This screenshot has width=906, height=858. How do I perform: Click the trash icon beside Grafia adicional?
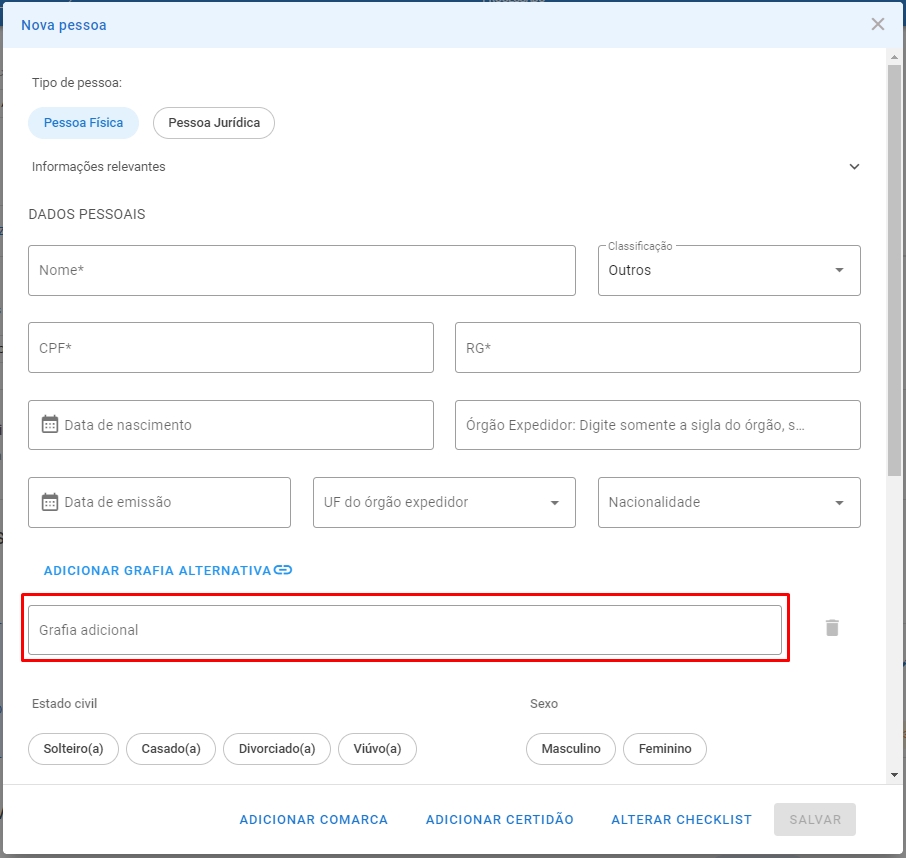tap(832, 628)
